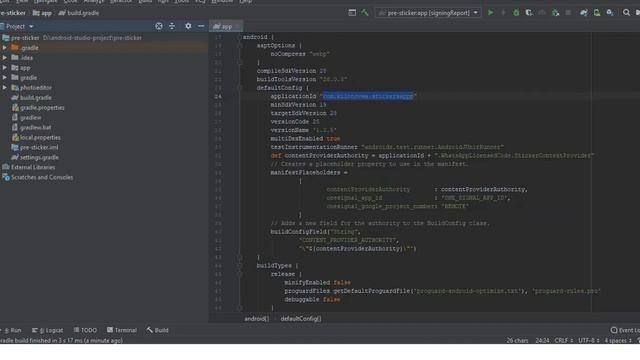
Task: Collapse the defaultConfig block fold marker
Action: (x=240, y=87)
